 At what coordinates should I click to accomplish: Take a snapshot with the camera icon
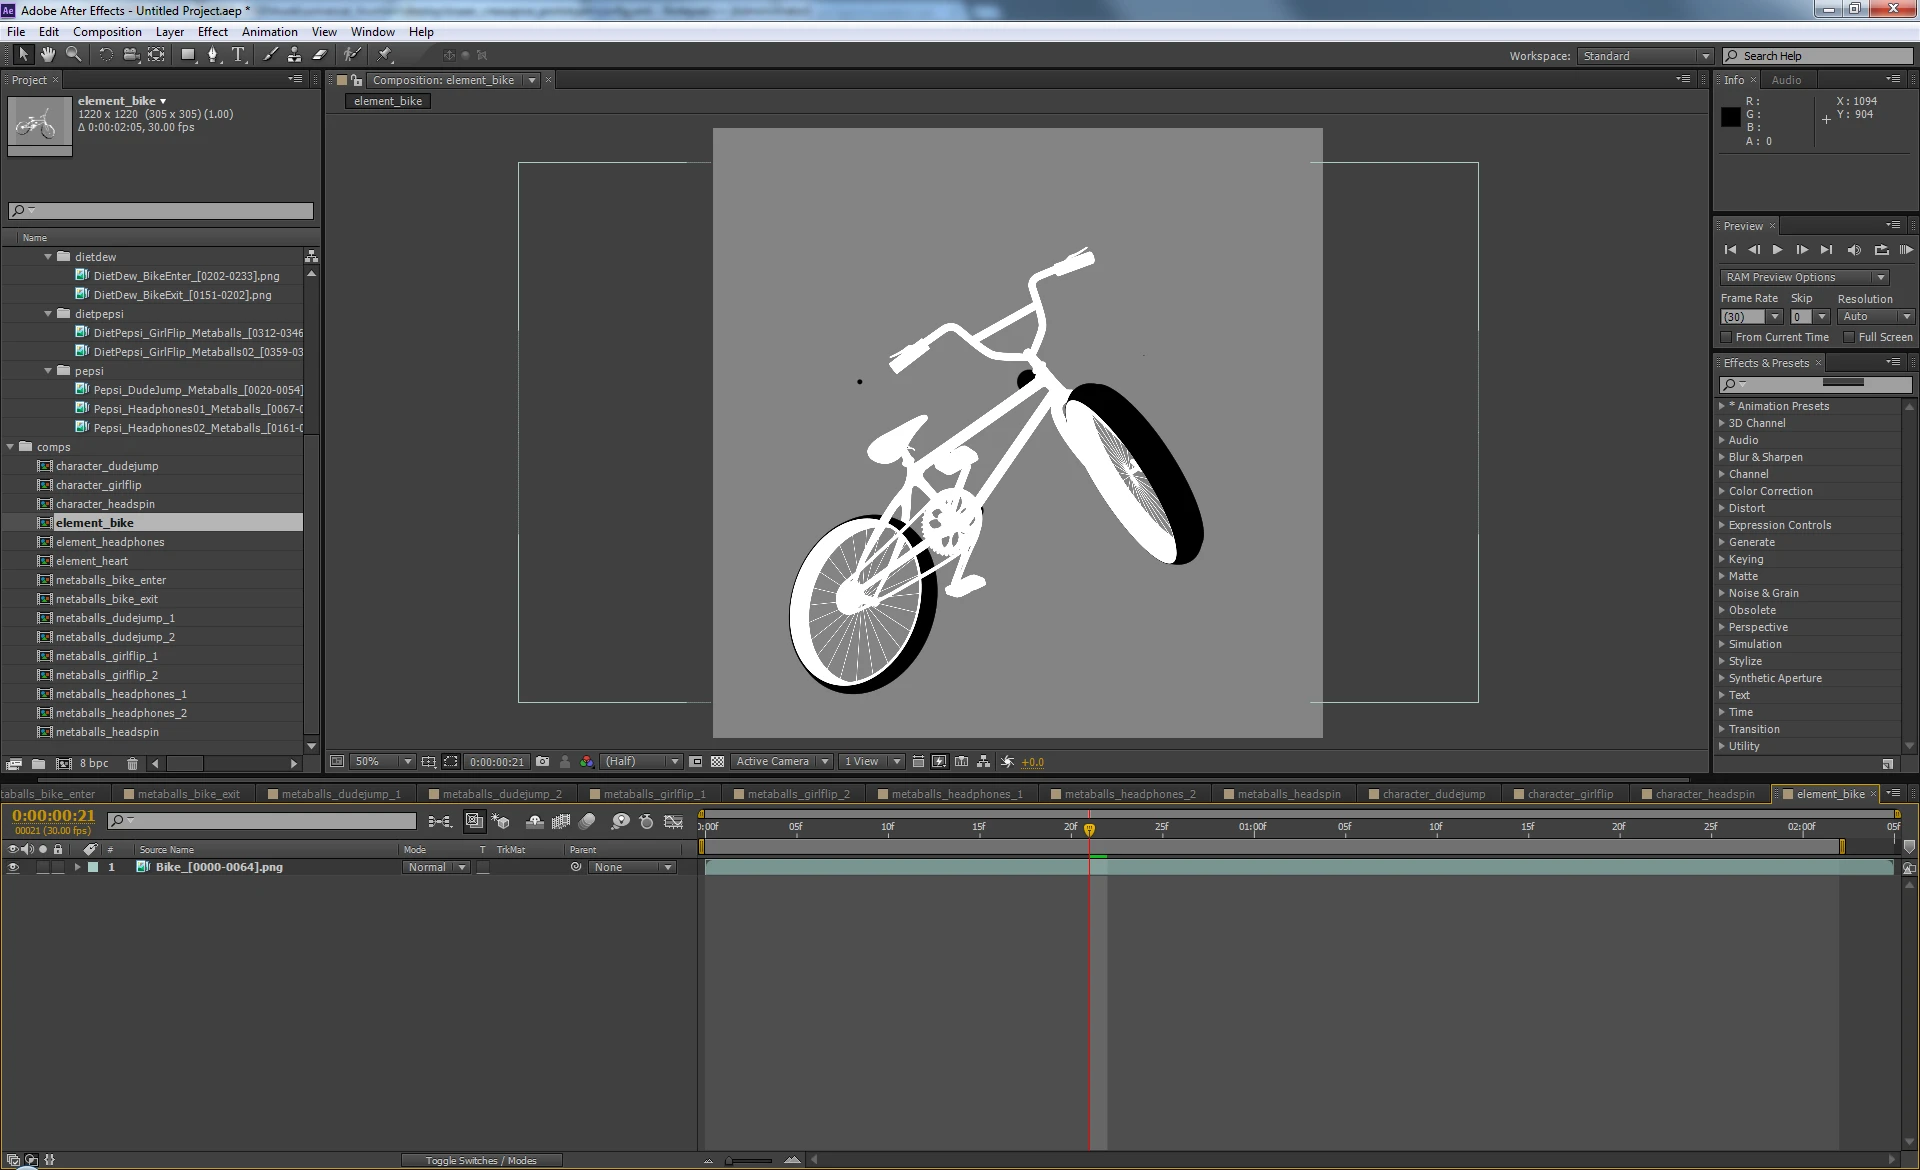click(542, 761)
